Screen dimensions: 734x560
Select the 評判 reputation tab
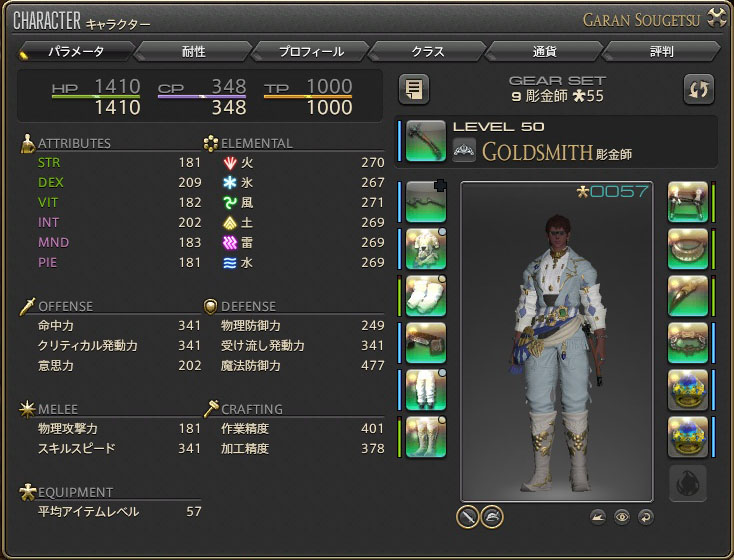coord(661,51)
